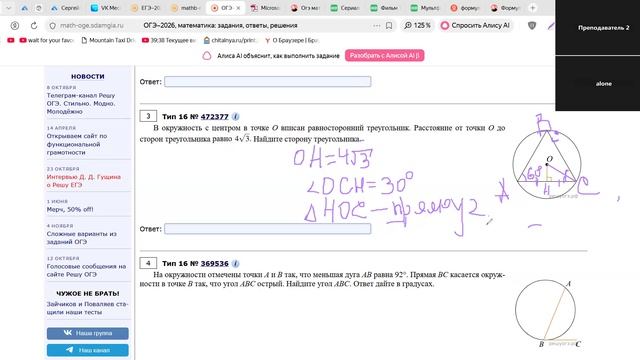
Task: Open 39:38 Текущее bookmark
Action: 169,40
